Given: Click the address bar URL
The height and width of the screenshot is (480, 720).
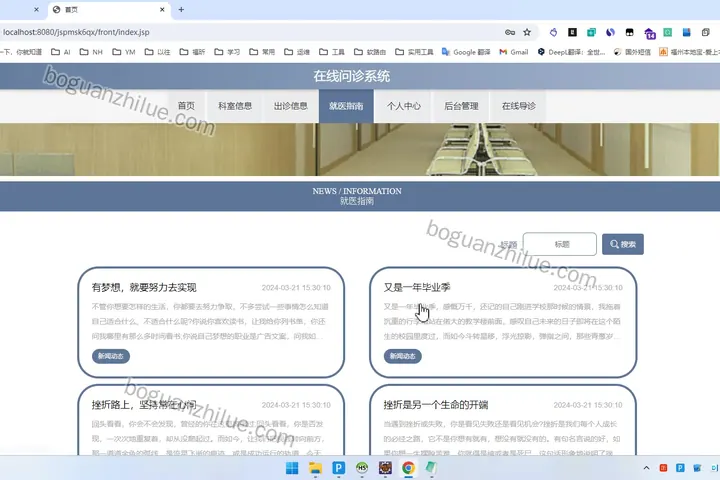Looking at the screenshot, I should 76,32.
